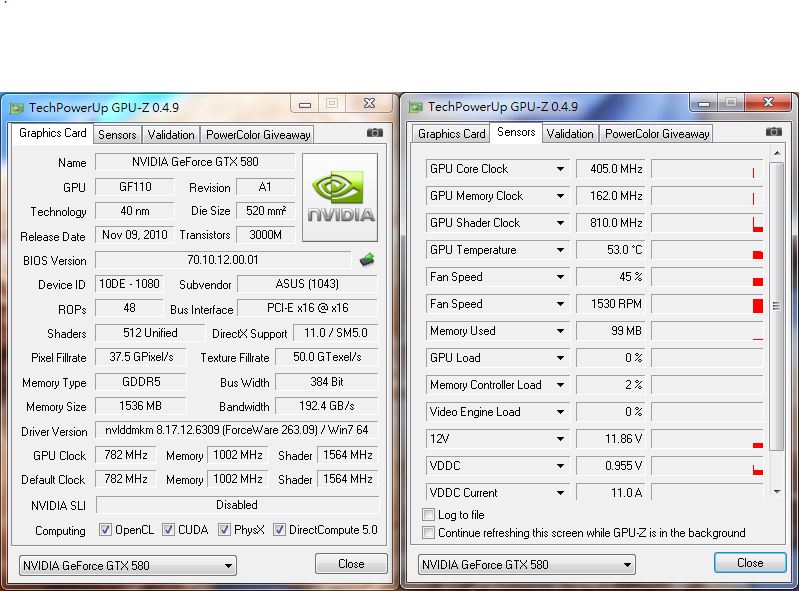Click the 405.0 MHz core clock value
799x591 pixels.
(610, 169)
